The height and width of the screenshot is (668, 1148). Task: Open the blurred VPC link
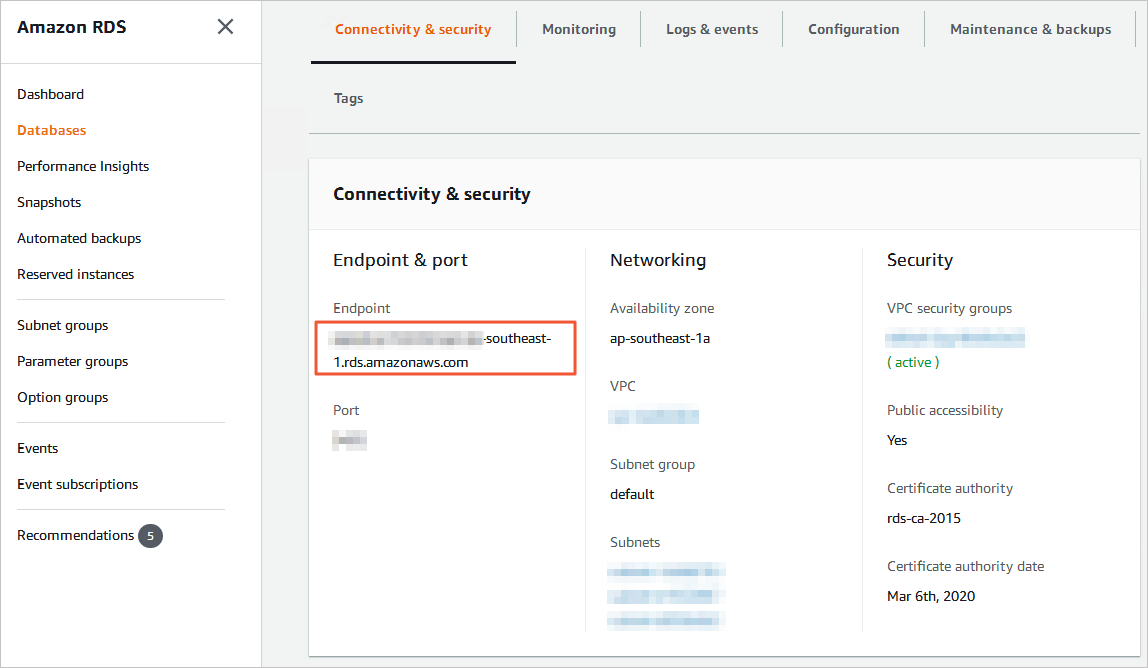(653, 417)
